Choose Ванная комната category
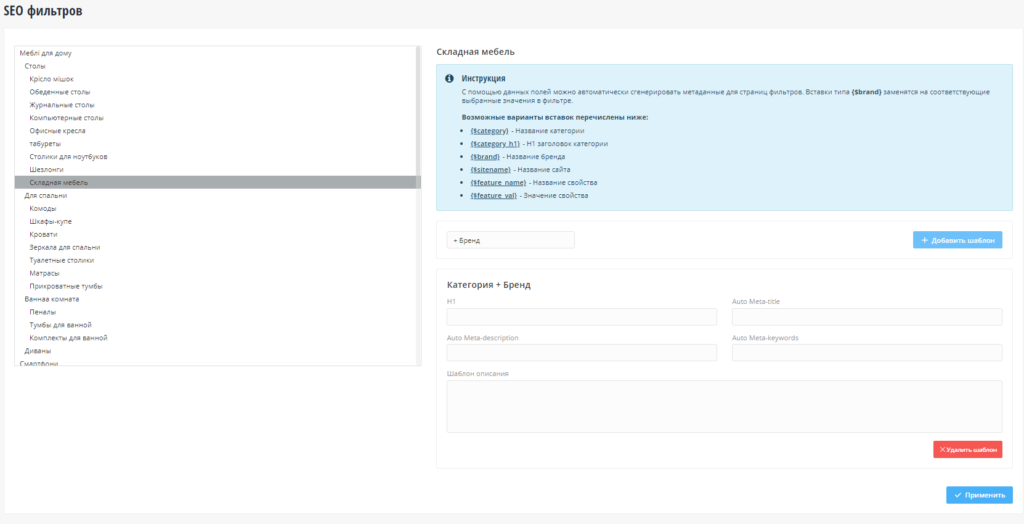Image resolution: width=1024 pixels, height=524 pixels. (x=52, y=299)
